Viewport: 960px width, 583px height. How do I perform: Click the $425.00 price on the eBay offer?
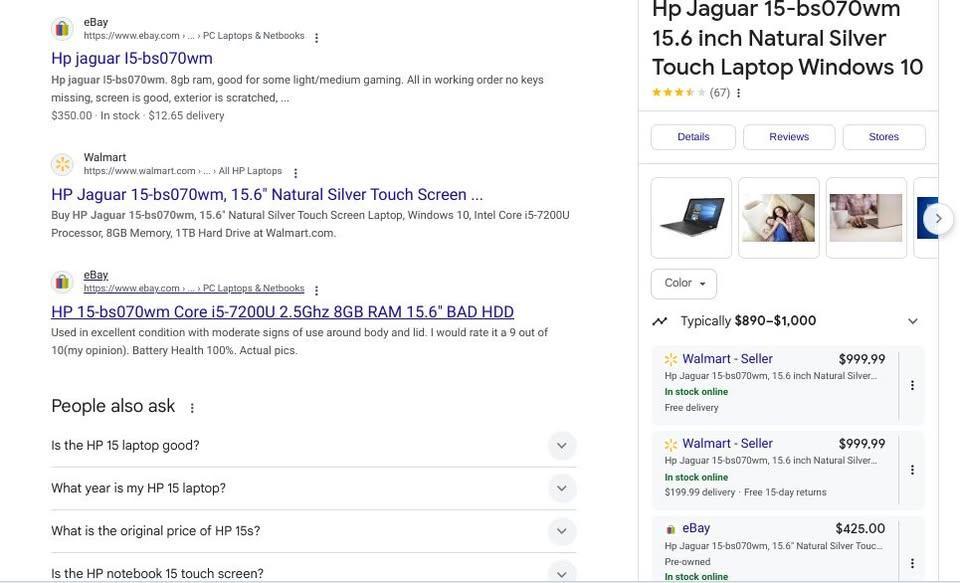(x=860, y=528)
